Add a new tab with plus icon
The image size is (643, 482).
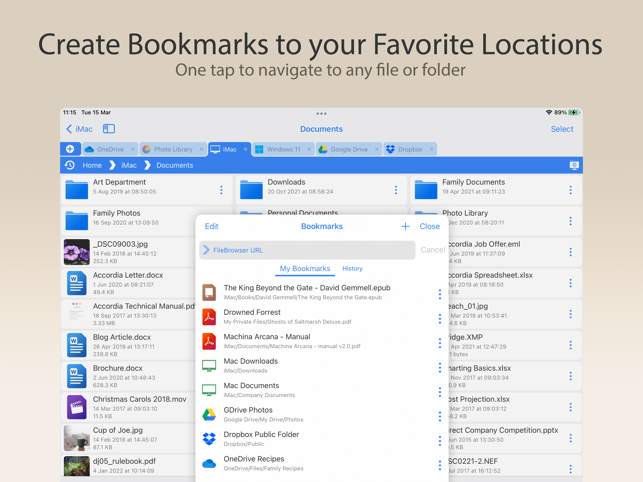[70, 149]
